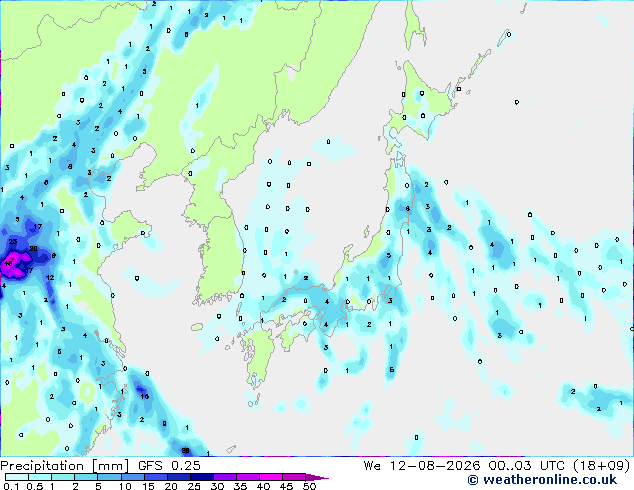The image size is (634, 490).
Task: Click the "(18+09)" forecast run text
Action: [x=602, y=466]
